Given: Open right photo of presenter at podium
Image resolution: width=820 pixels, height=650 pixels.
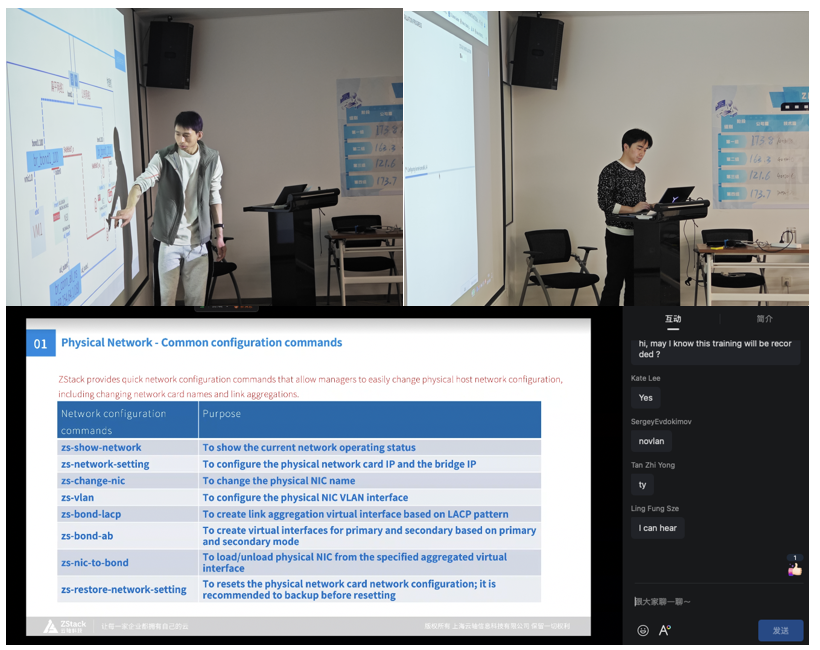Looking at the screenshot, I should point(607,158).
